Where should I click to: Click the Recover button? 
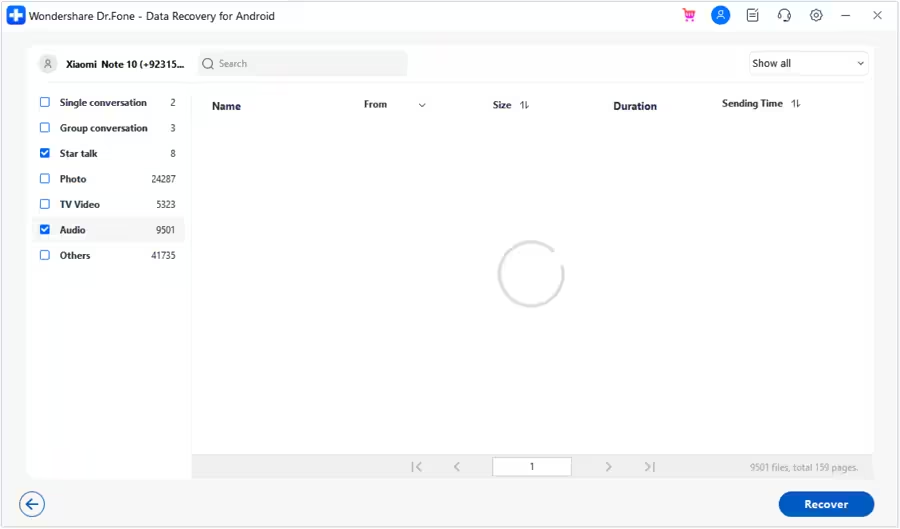pyautogui.click(x=826, y=504)
